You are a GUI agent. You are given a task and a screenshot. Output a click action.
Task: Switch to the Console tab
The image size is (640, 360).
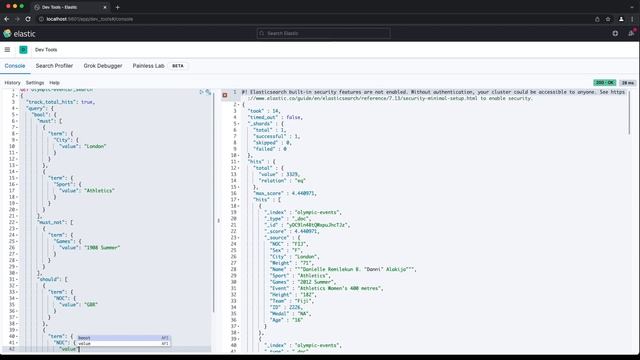pos(15,66)
